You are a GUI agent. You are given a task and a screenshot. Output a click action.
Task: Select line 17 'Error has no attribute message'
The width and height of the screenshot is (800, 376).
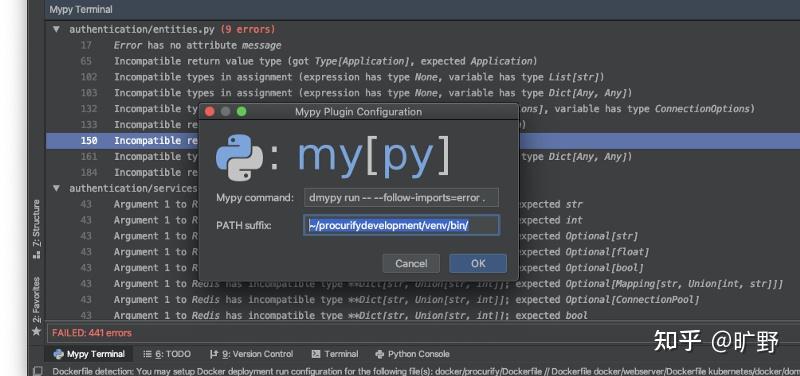pyautogui.click(x=423, y=45)
